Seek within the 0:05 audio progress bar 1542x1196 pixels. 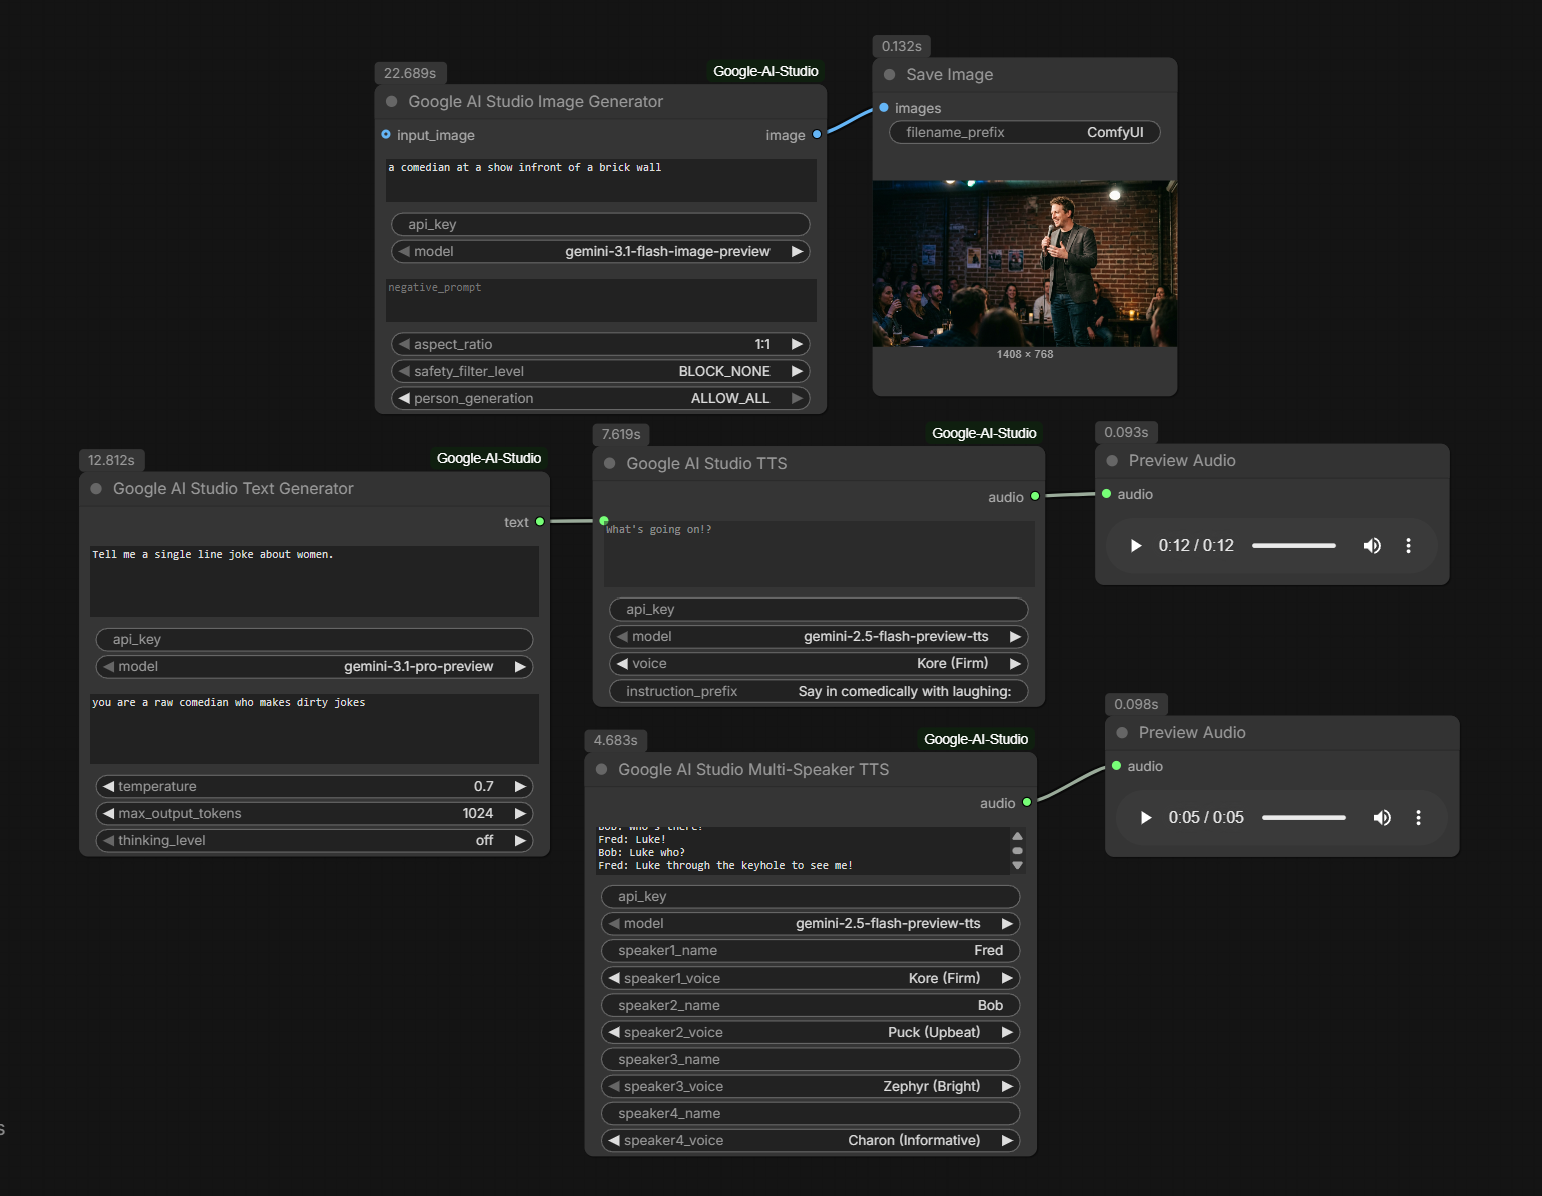coord(1303,818)
